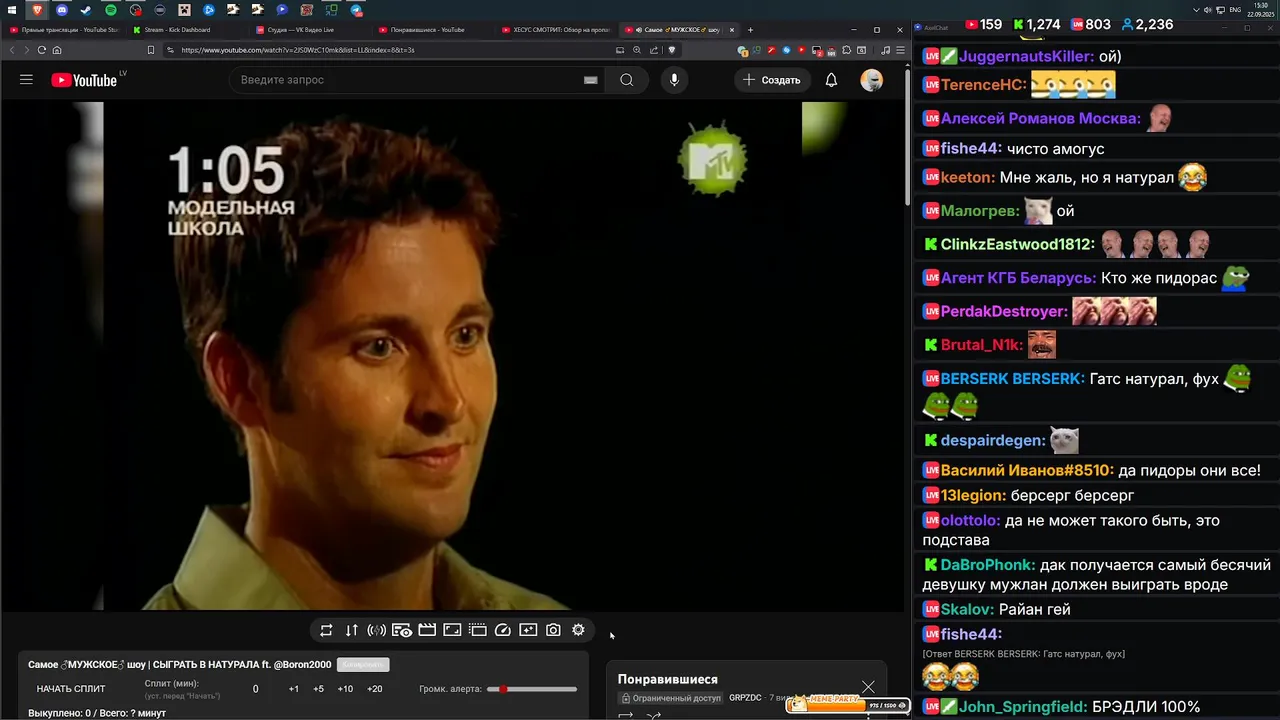Click the YouTube search magnifier button
Screen dimensions: 1280x720
[627, 80]
